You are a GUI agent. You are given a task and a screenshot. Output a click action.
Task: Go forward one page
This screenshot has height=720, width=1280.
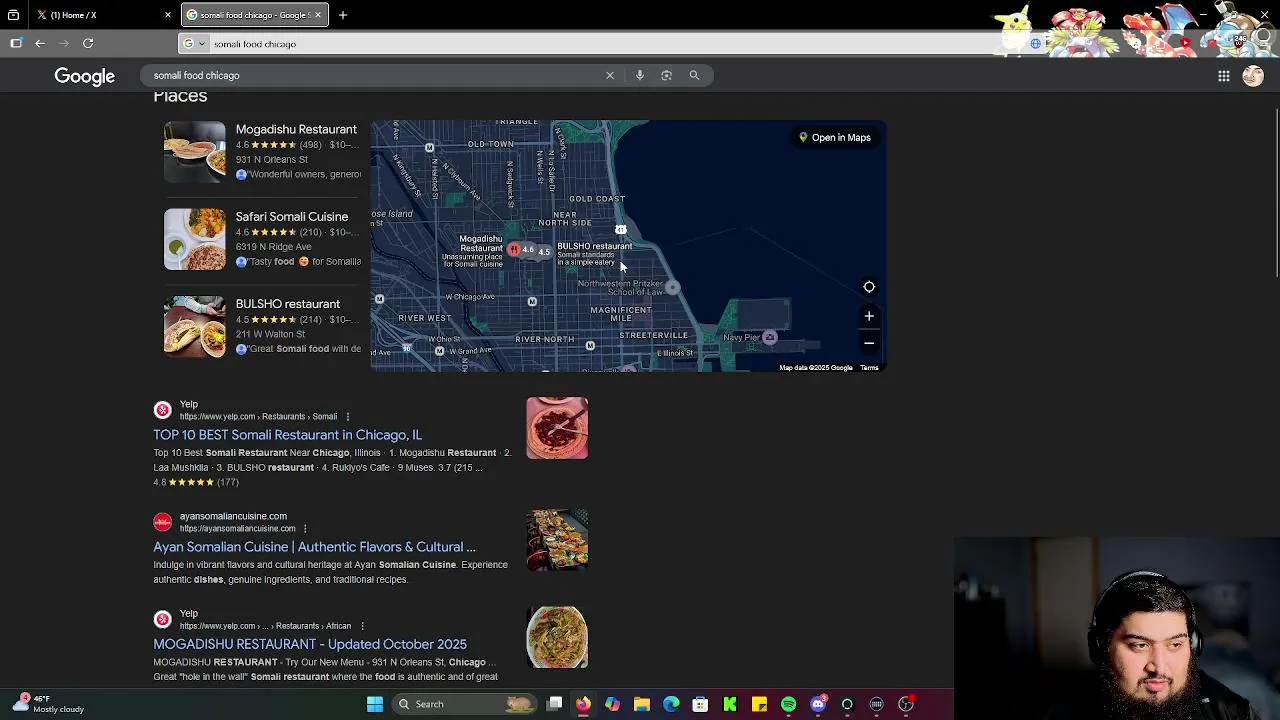pyautogui.click(x=64, y=43)
